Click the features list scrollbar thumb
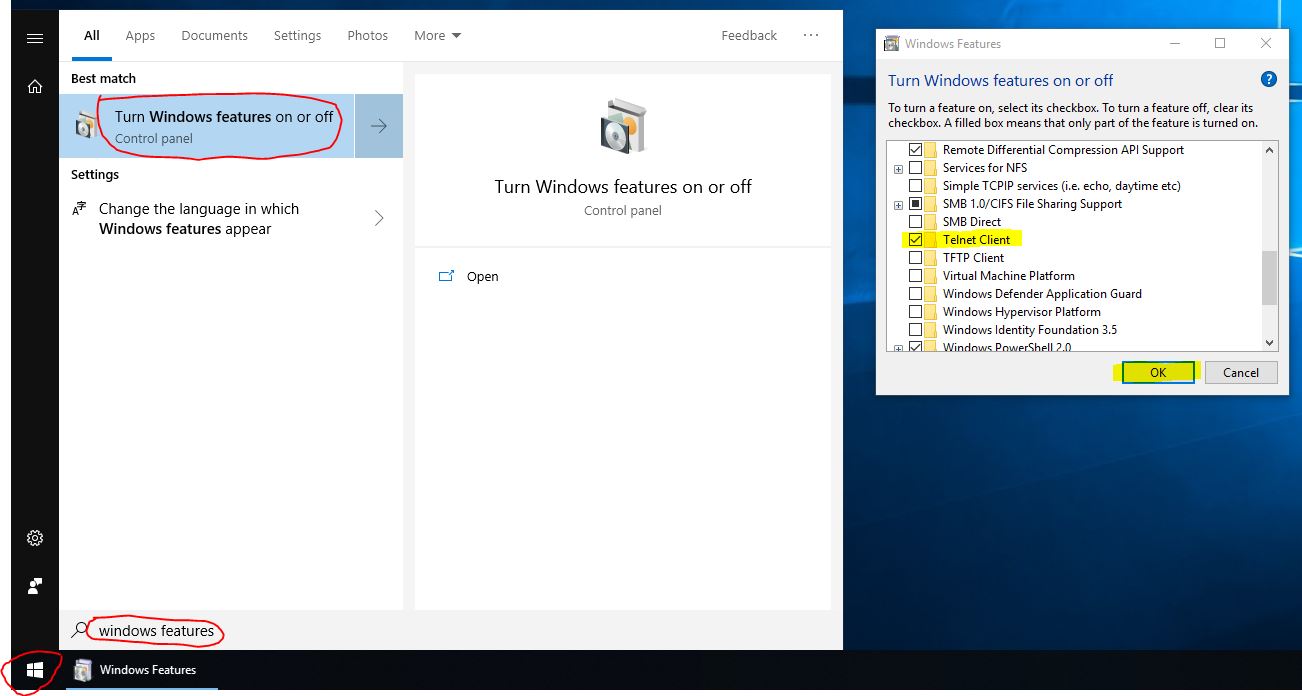Screen dimensions: 1302x696 point(1270,278)
